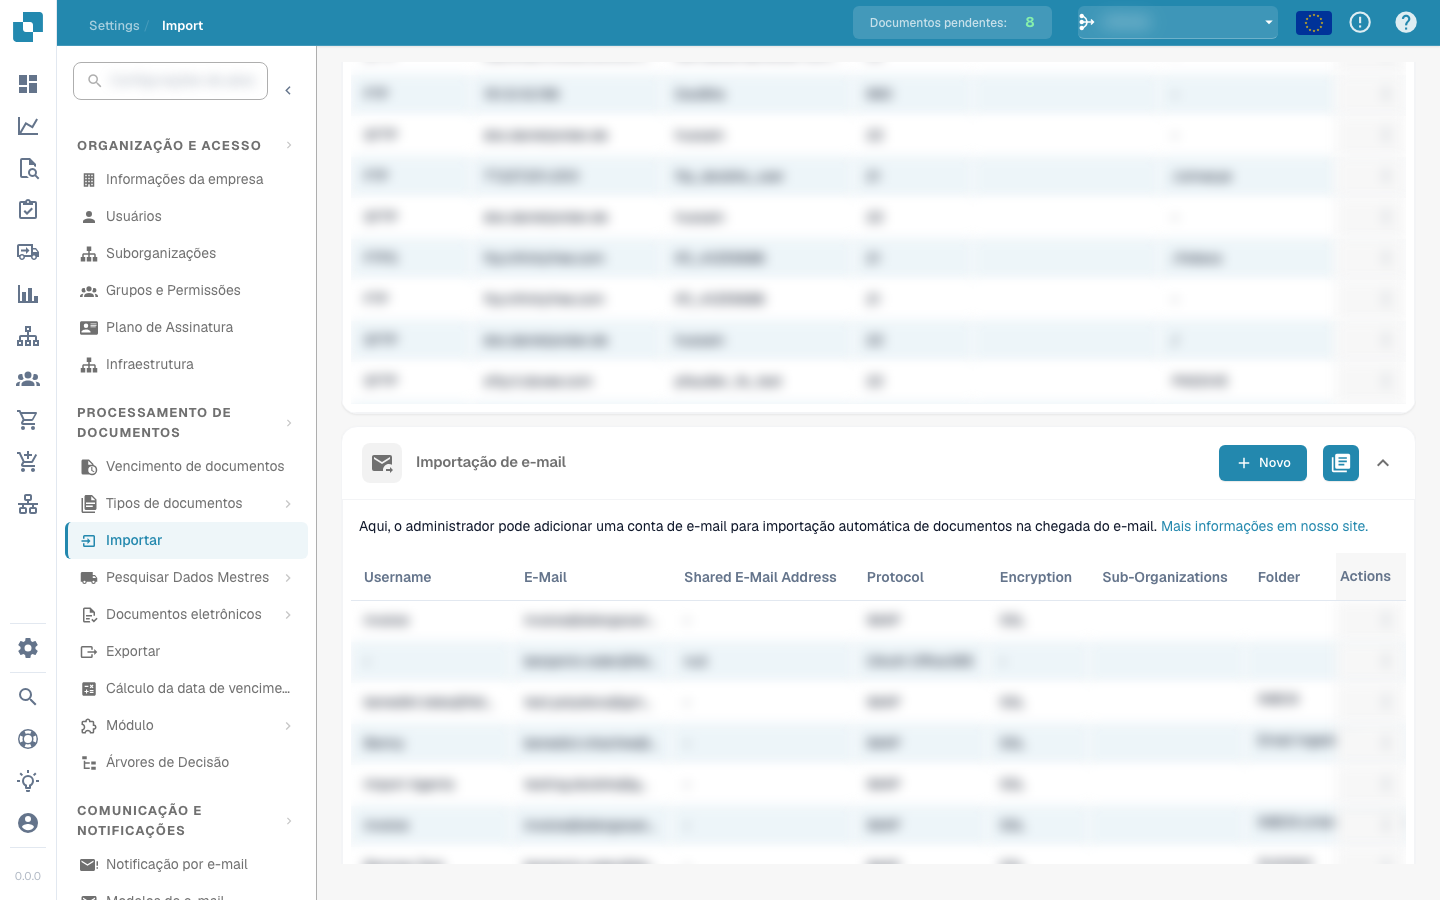The width and height of the screenshot is (1440, 900).
Task: Open the people group icon in left rail
Action: [28, 379]
